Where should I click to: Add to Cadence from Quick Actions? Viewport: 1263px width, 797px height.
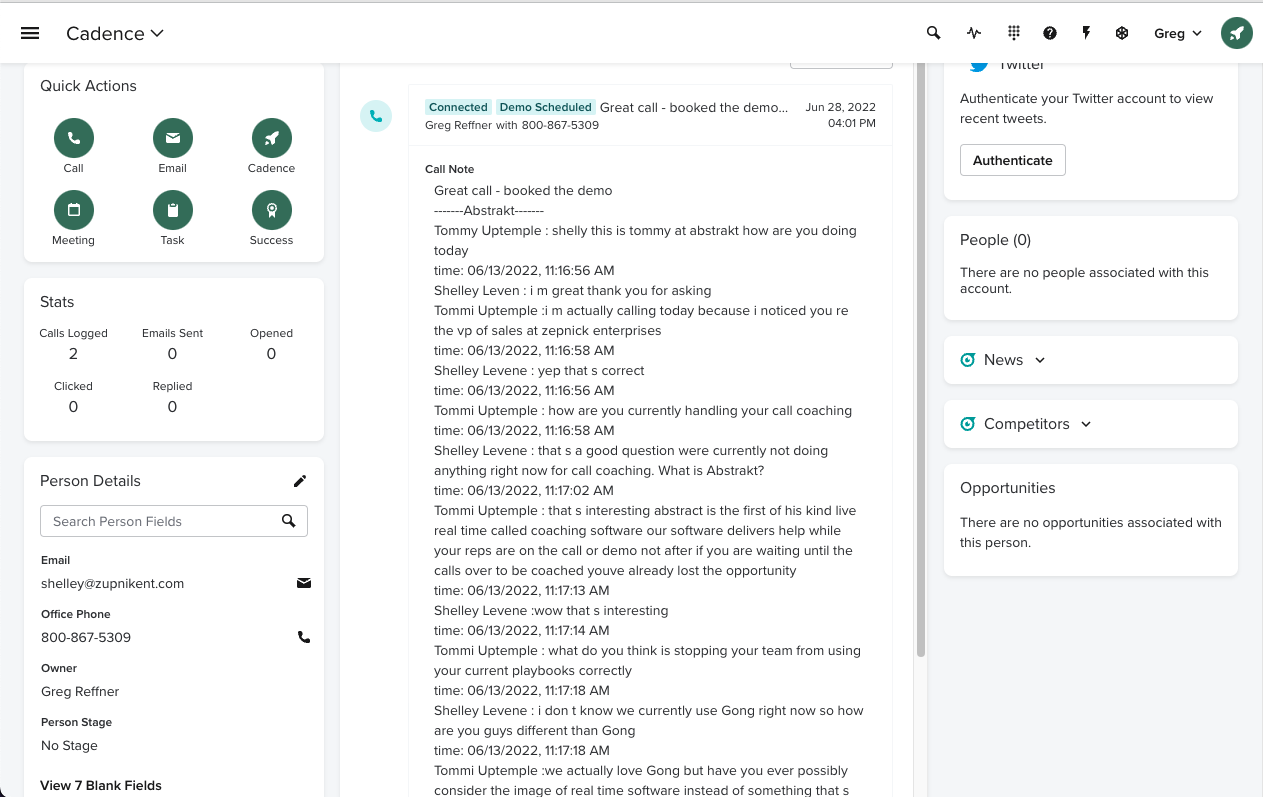click(x=272, y=138)
